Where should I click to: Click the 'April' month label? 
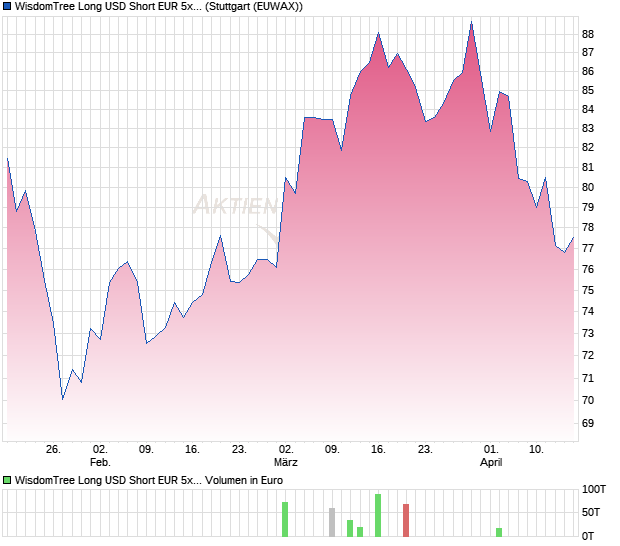491,463
